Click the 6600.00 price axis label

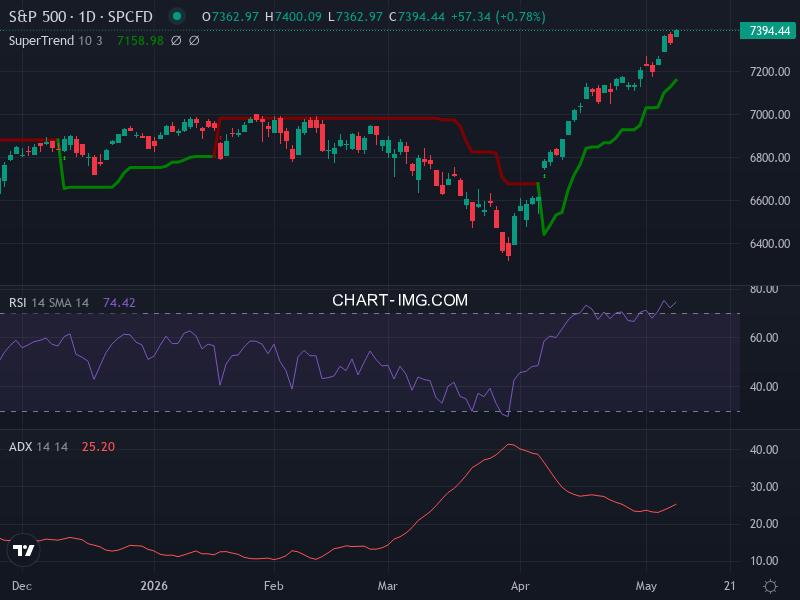coord(770,201)
